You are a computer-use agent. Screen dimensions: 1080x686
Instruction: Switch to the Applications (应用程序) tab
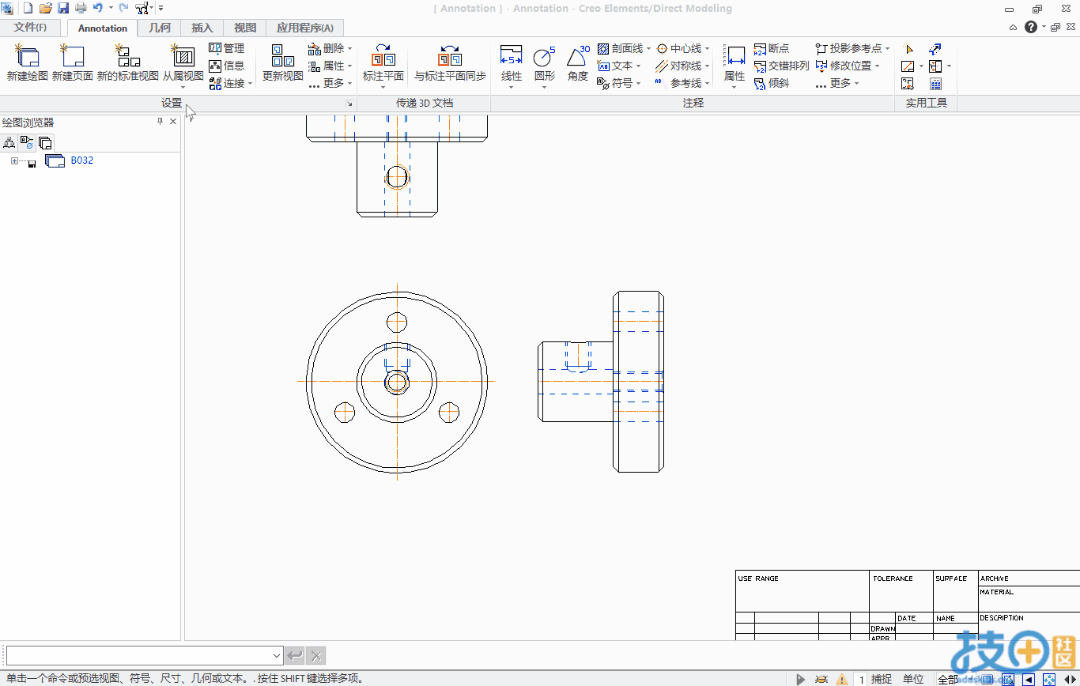[x=304, y=28]
